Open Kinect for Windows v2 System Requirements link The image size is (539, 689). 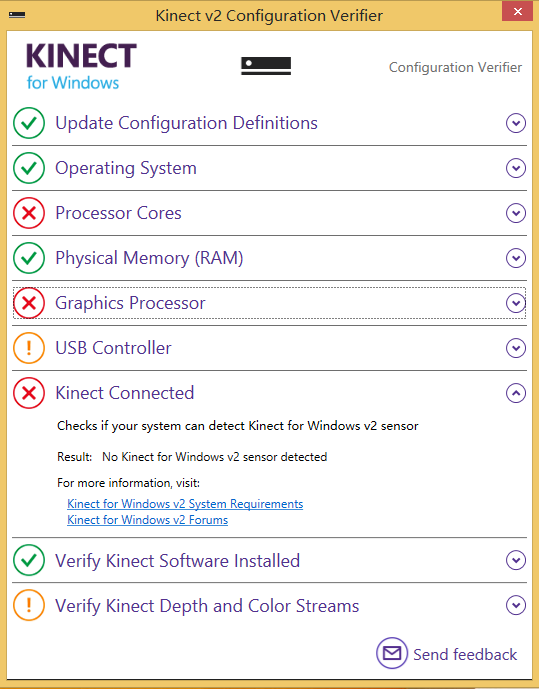pyautogui.click(x=185, y=504)
